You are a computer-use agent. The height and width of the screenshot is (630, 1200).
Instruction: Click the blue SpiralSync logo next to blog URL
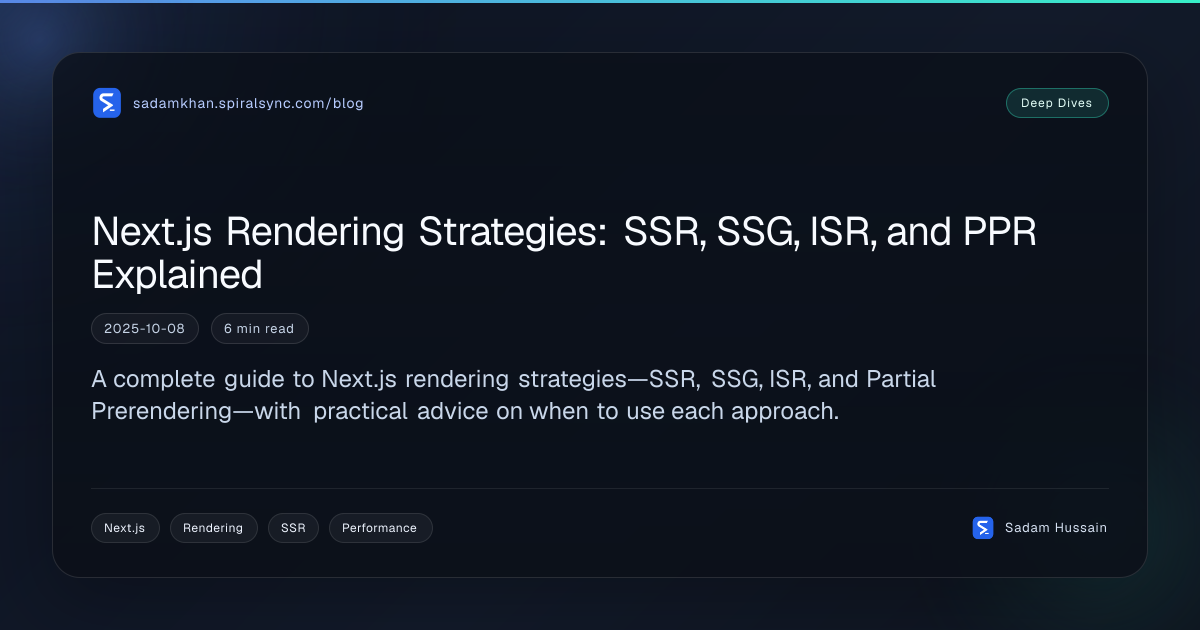(x=107, y=103)
